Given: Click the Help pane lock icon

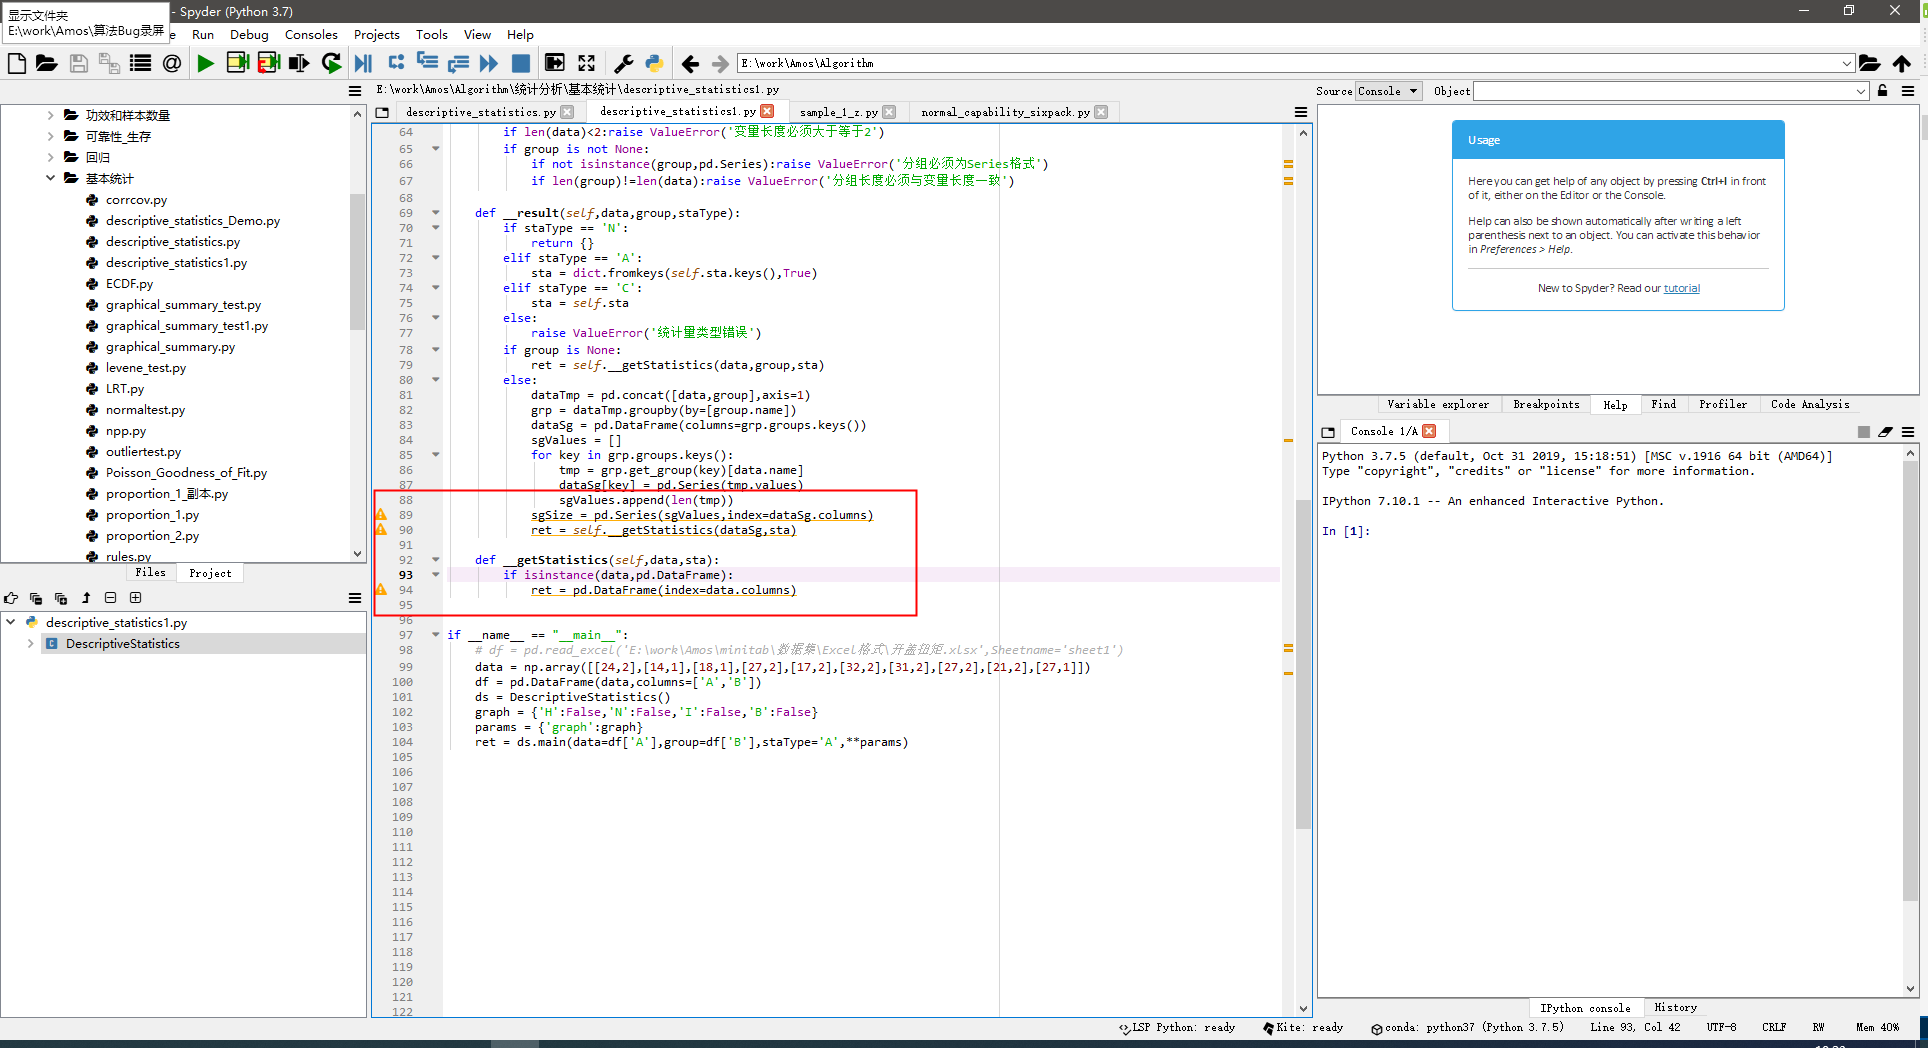Looking at the screenshot, I should pyautogui.click(x=1883, y=91).
